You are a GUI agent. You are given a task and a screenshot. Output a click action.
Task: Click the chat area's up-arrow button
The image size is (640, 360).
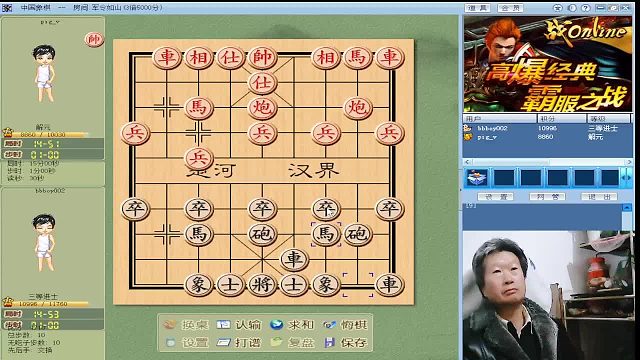coord(627,208)
